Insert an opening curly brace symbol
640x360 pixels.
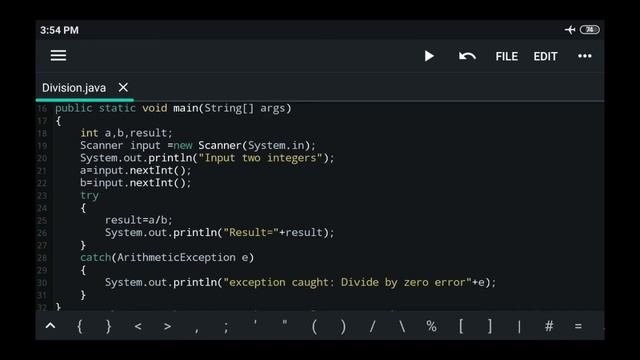(x=80, y=326)
